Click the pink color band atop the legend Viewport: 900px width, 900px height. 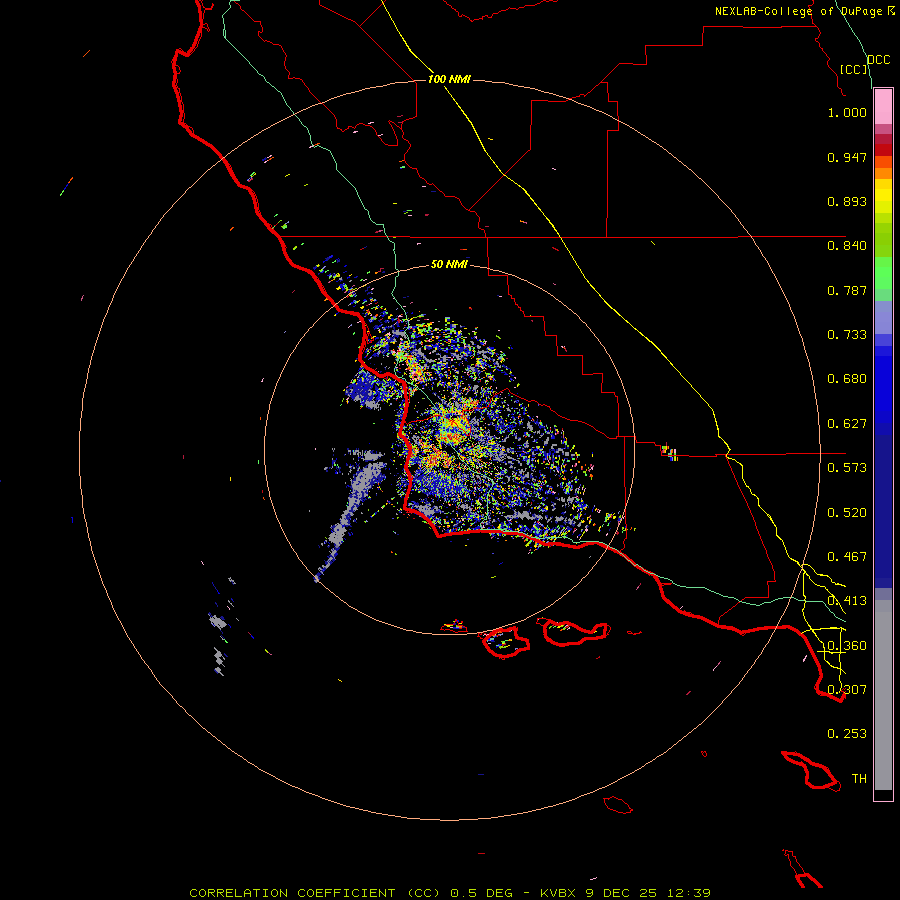pos(883,107)
